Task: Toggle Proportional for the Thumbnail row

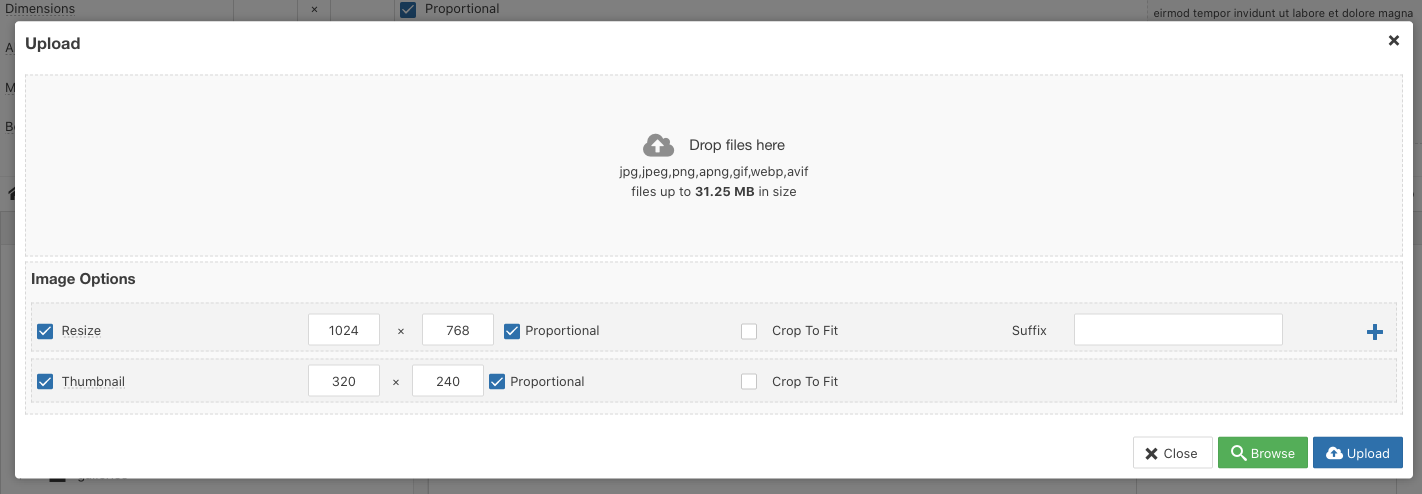Action: pos(497,382)
